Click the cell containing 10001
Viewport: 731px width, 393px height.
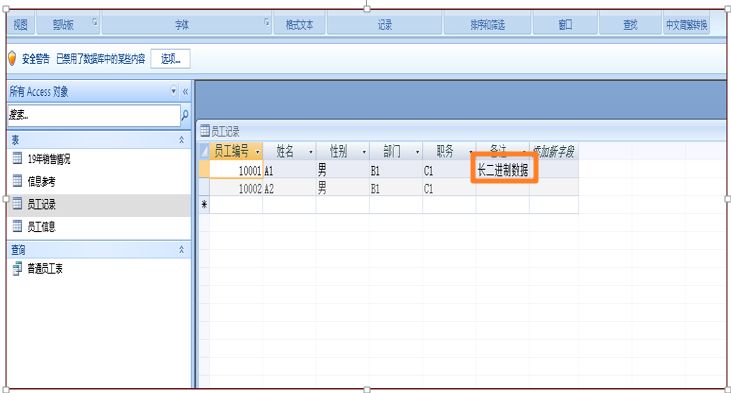pyautogui.click(x=236, y=170)
